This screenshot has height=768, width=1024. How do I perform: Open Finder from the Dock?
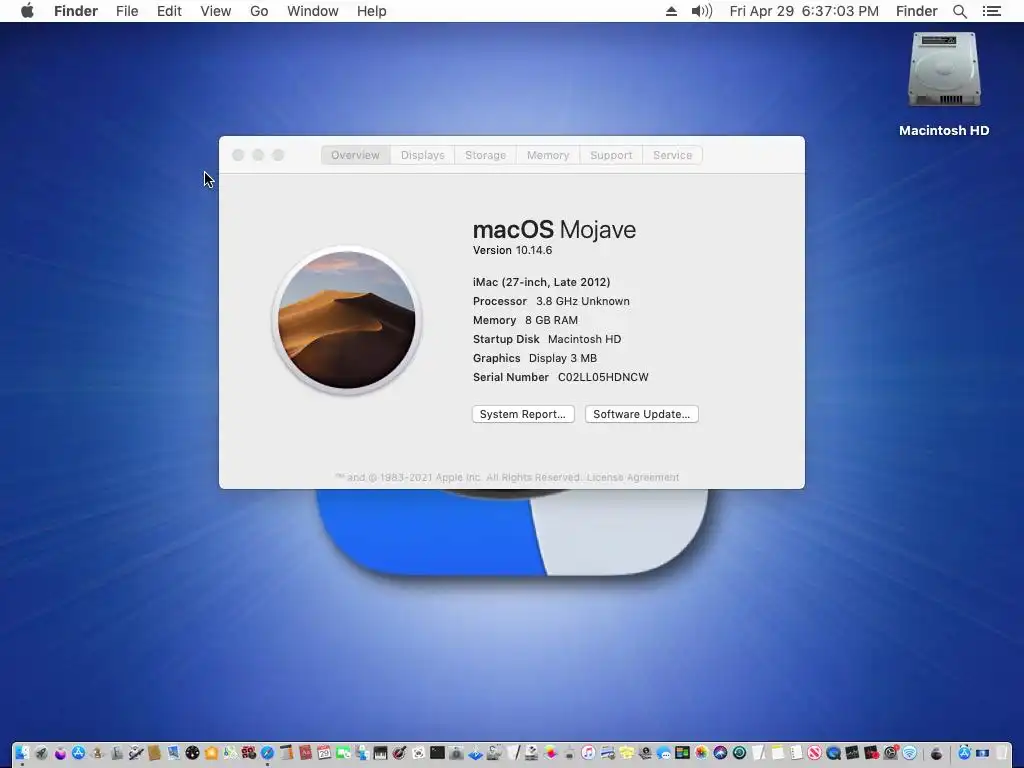click(x=22, y=753)
